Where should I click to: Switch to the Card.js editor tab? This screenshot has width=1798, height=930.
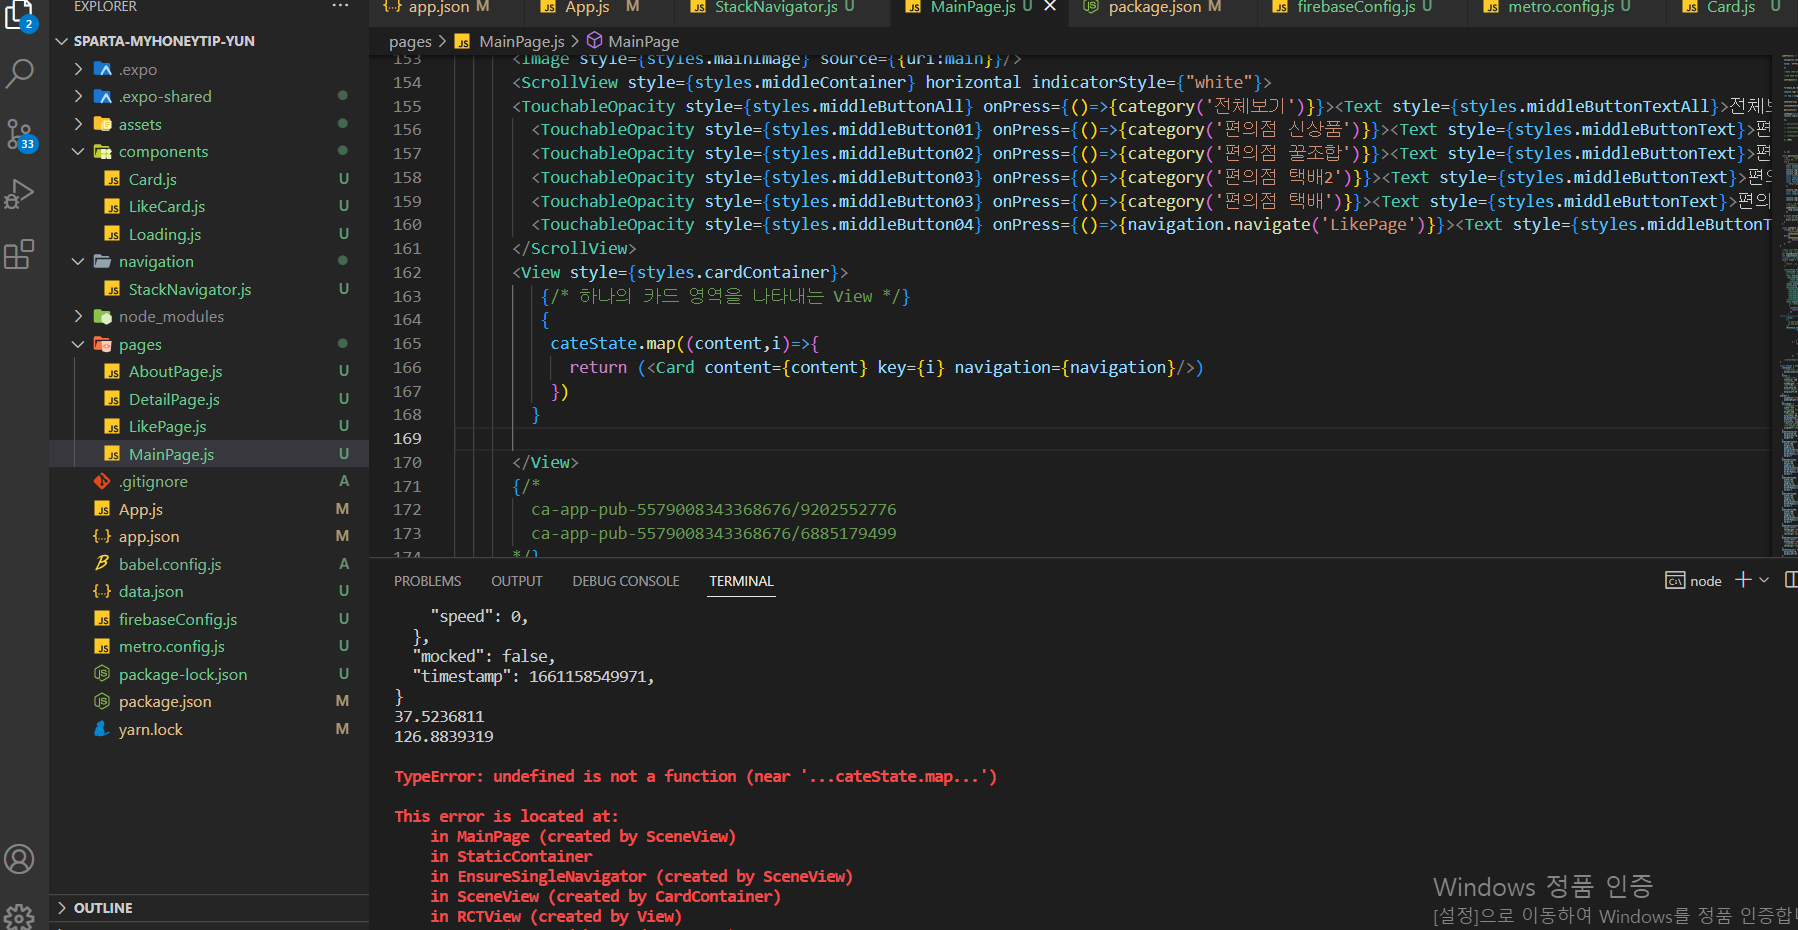(x=1731, y=7)
